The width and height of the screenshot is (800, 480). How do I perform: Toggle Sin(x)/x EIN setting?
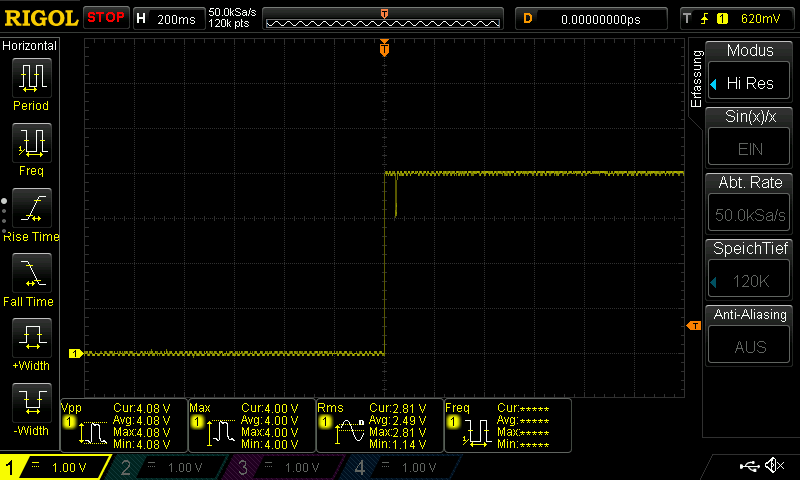click(749, 148)
